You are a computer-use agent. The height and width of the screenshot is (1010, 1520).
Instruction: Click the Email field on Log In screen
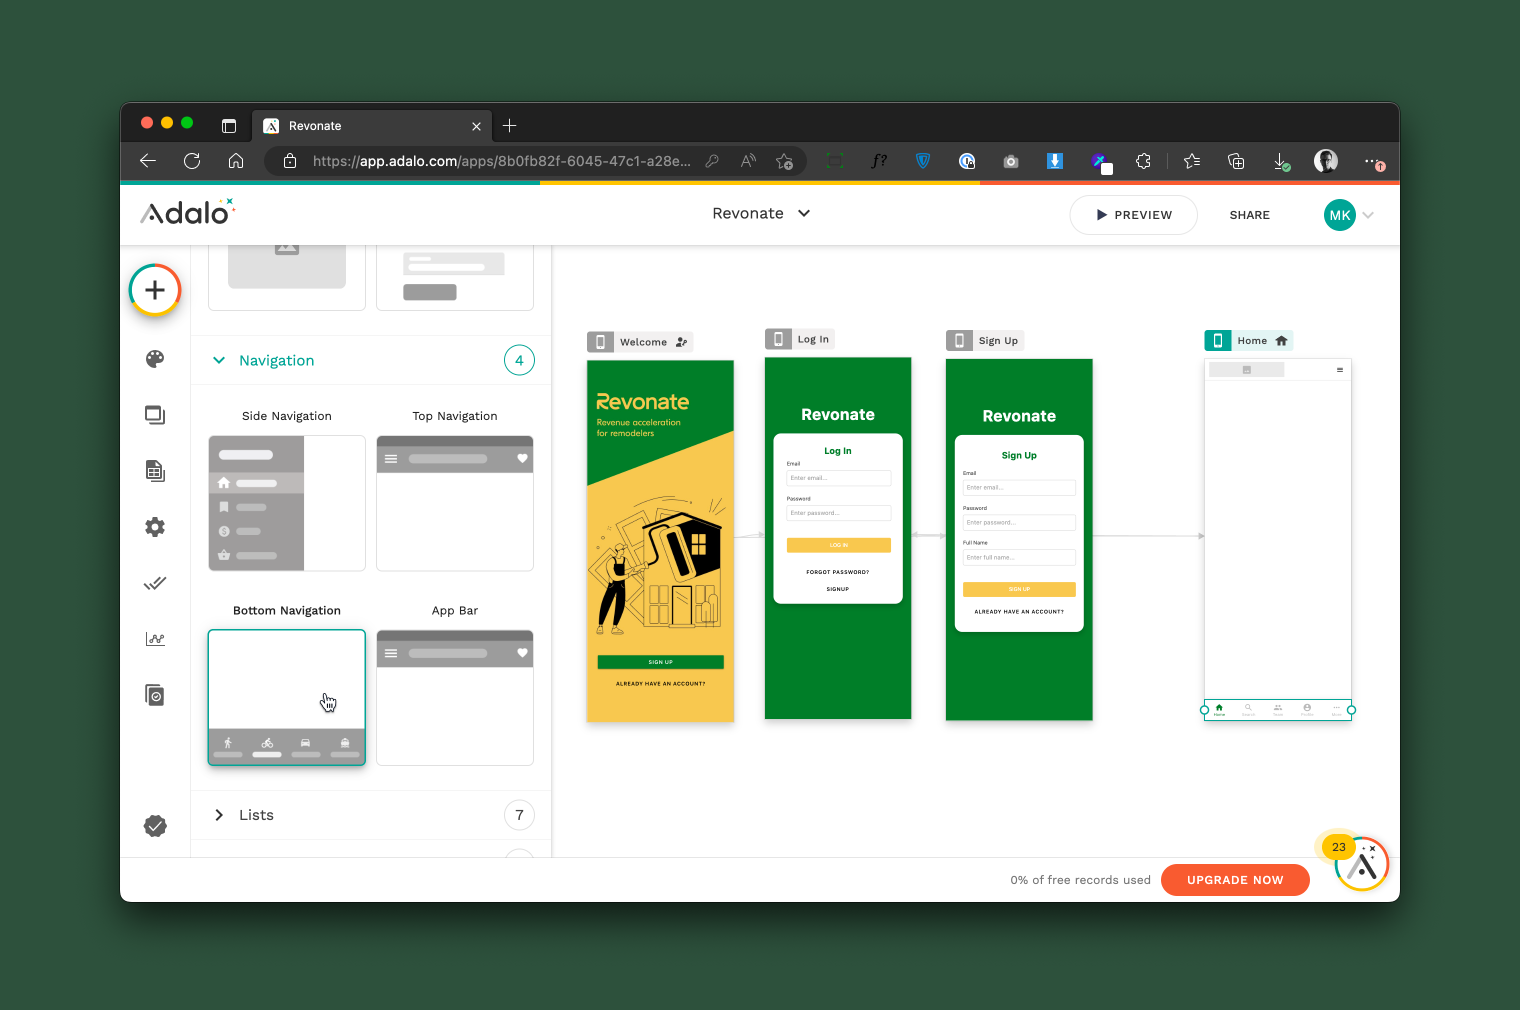click(838, 478)
